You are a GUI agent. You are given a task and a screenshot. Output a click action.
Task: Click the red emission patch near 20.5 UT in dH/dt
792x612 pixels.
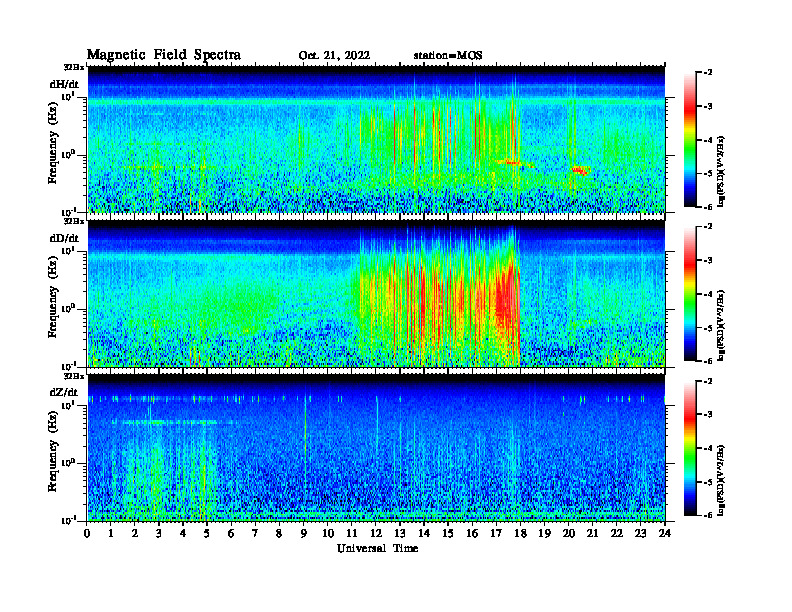point(581,171)
